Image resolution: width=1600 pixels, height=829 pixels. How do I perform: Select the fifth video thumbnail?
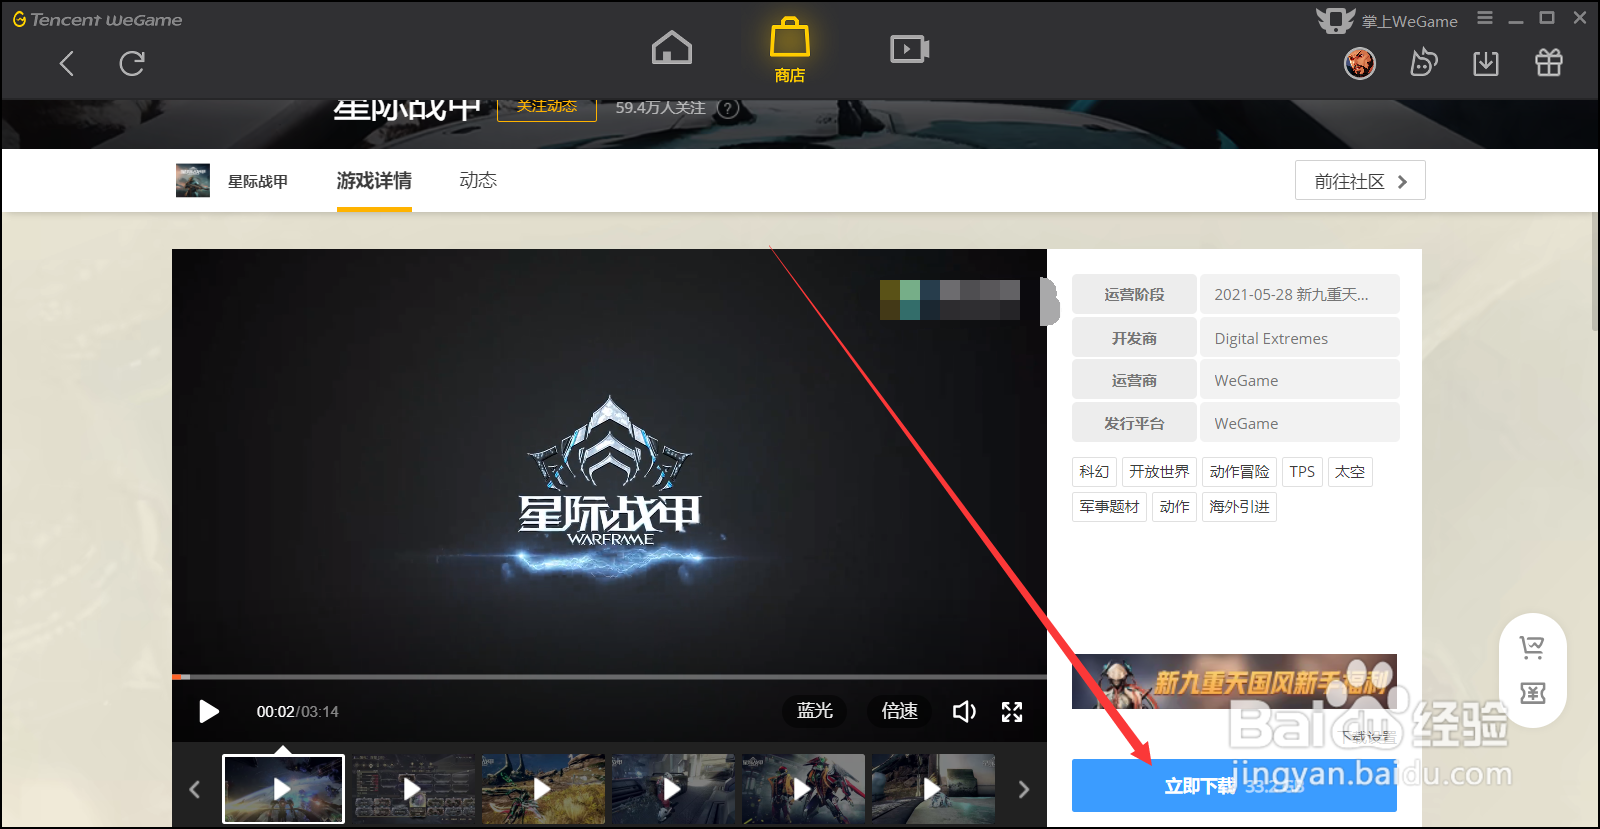[803, 789]
